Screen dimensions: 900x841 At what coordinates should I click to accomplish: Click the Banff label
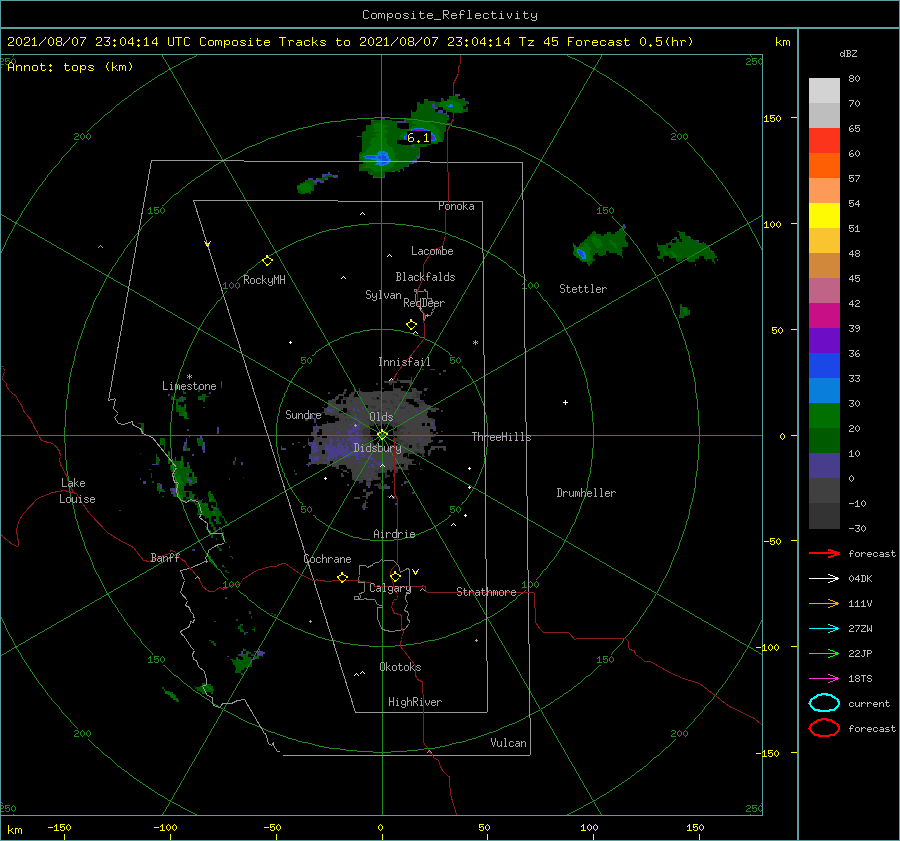pyautogui.click(x=165, y=557)
